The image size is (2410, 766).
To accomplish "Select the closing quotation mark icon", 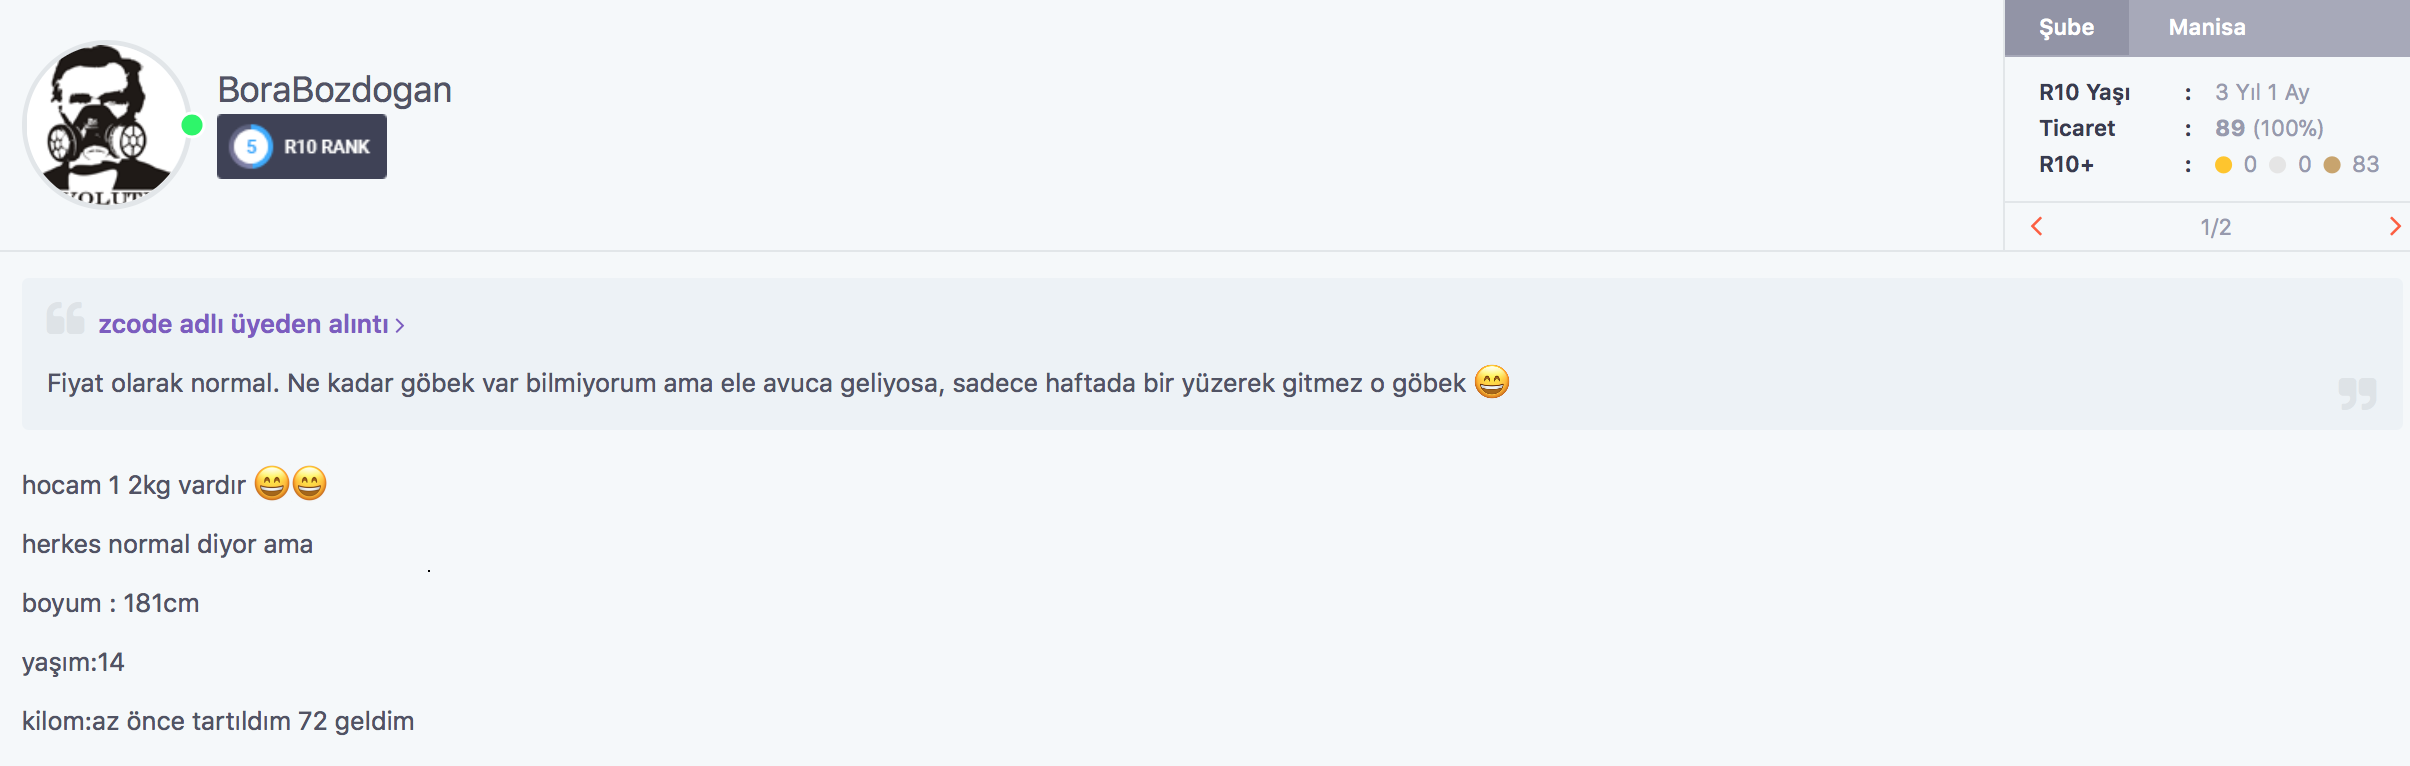I will 2357,394.
